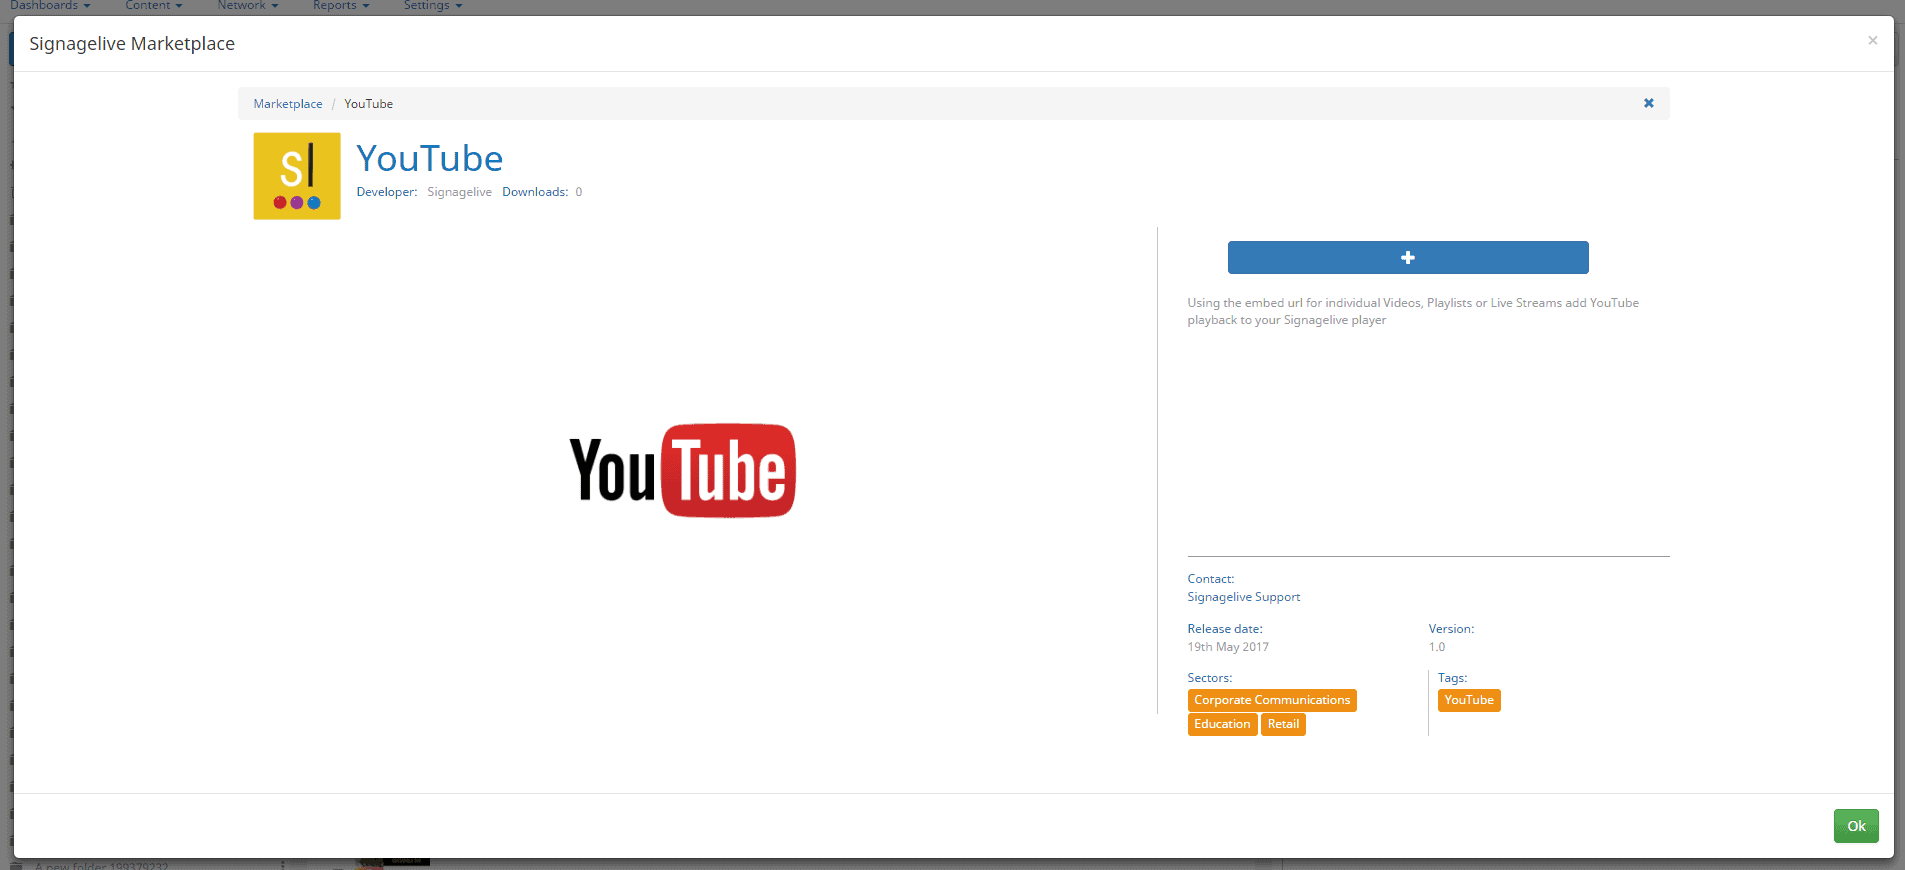The width and height of the screenshot is (1905, 870).
Task: Click the Downloads count 0
Action: point(579,192)
